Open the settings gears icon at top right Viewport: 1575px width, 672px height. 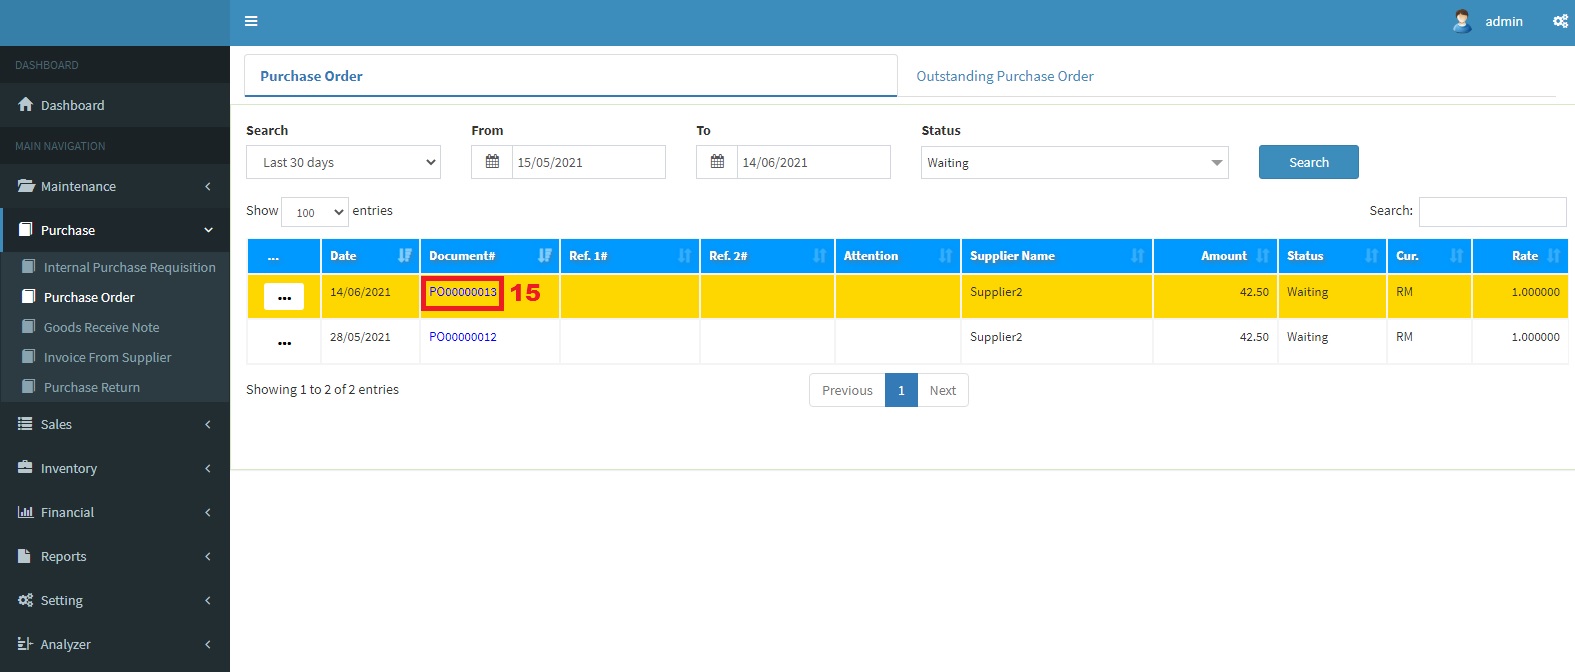pyautogui.click(x=1559, y=21)
